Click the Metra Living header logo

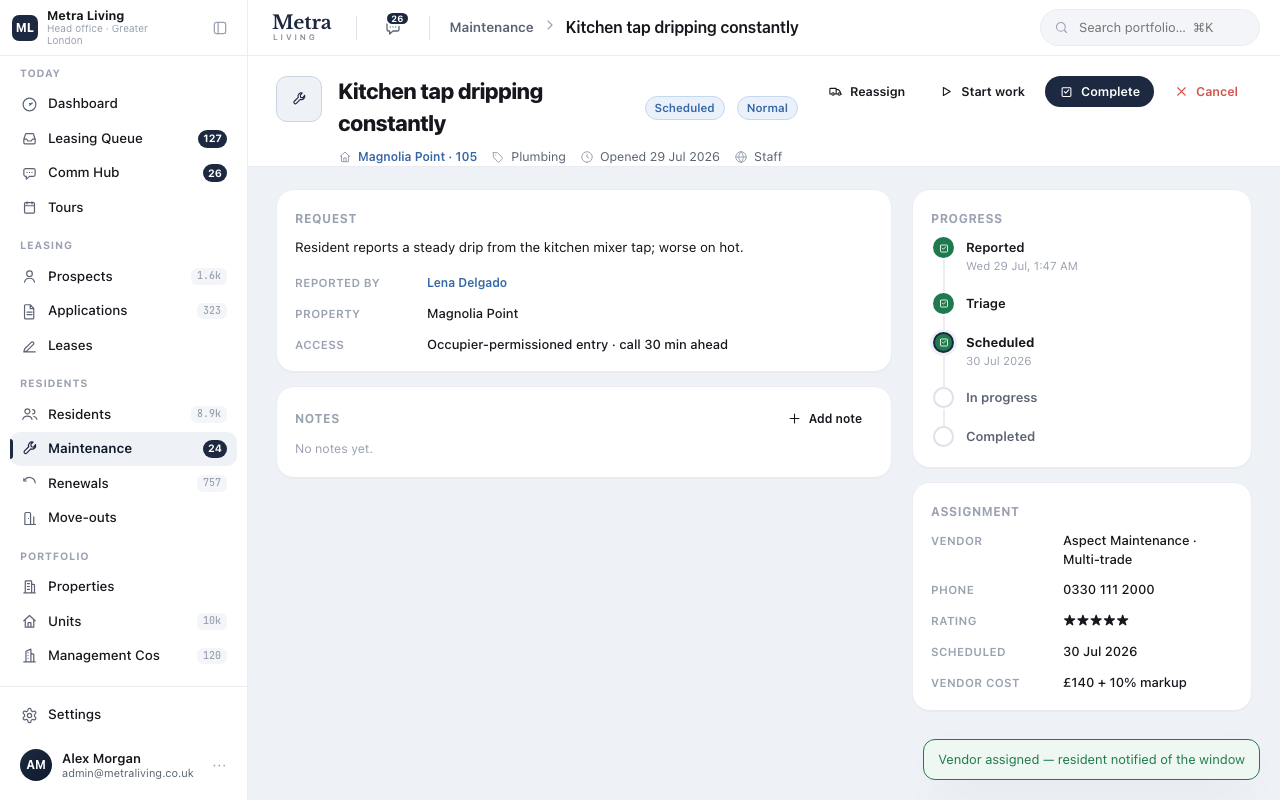click(301, 27)
